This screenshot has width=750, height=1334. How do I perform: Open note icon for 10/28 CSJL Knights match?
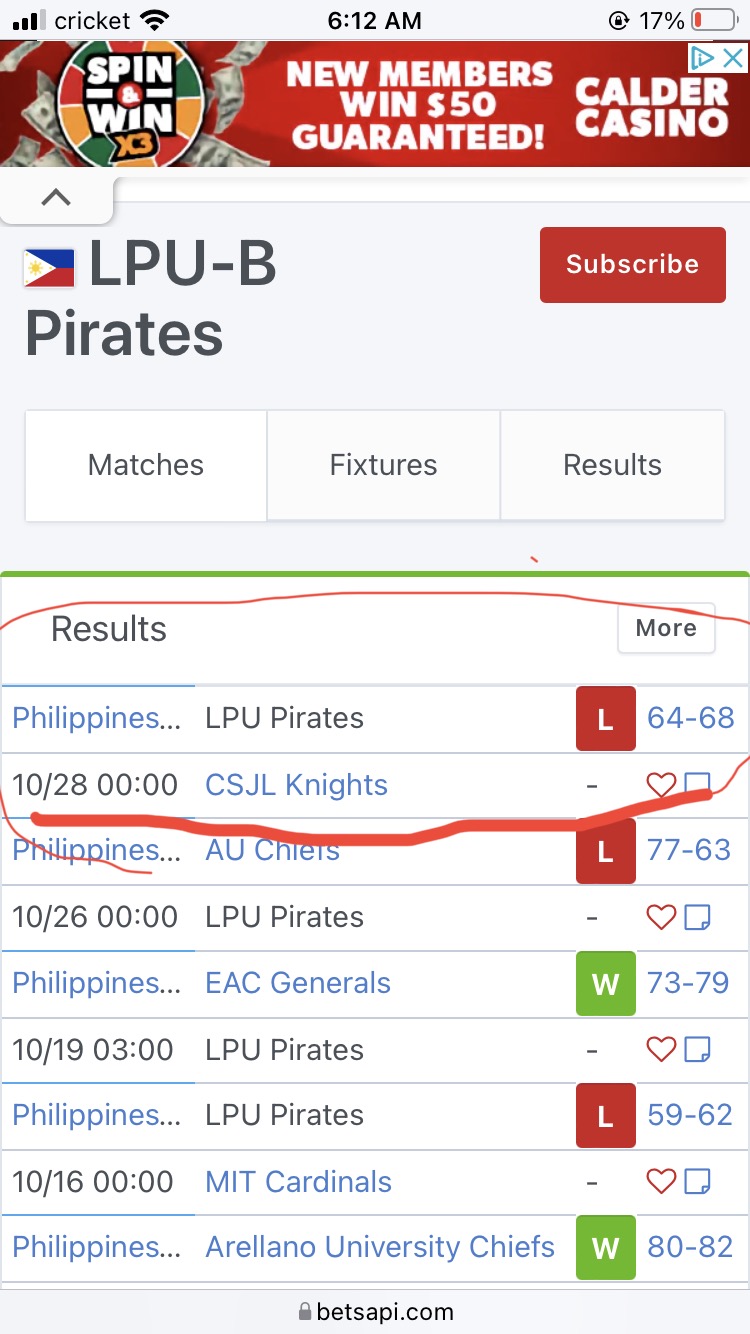click(x=697, y=785)
